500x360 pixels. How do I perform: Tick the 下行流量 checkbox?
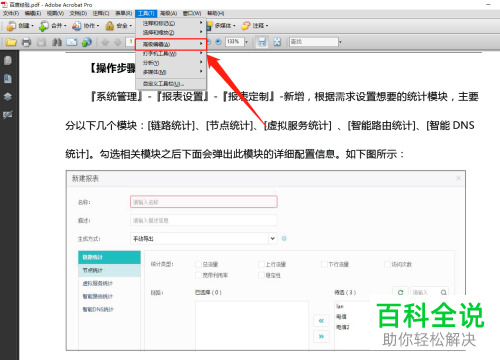click(324, 264)
